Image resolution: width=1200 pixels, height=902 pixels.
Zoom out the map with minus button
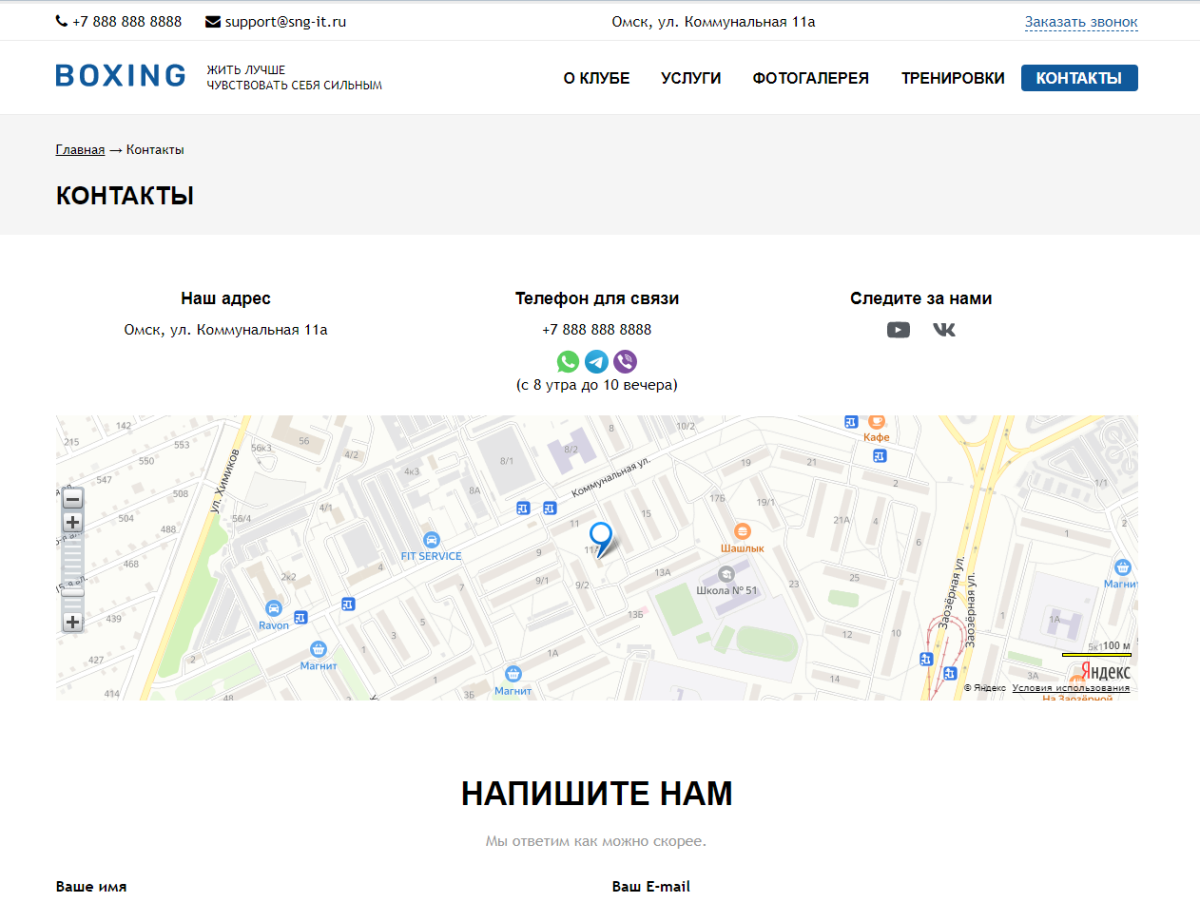coord(73,498)
